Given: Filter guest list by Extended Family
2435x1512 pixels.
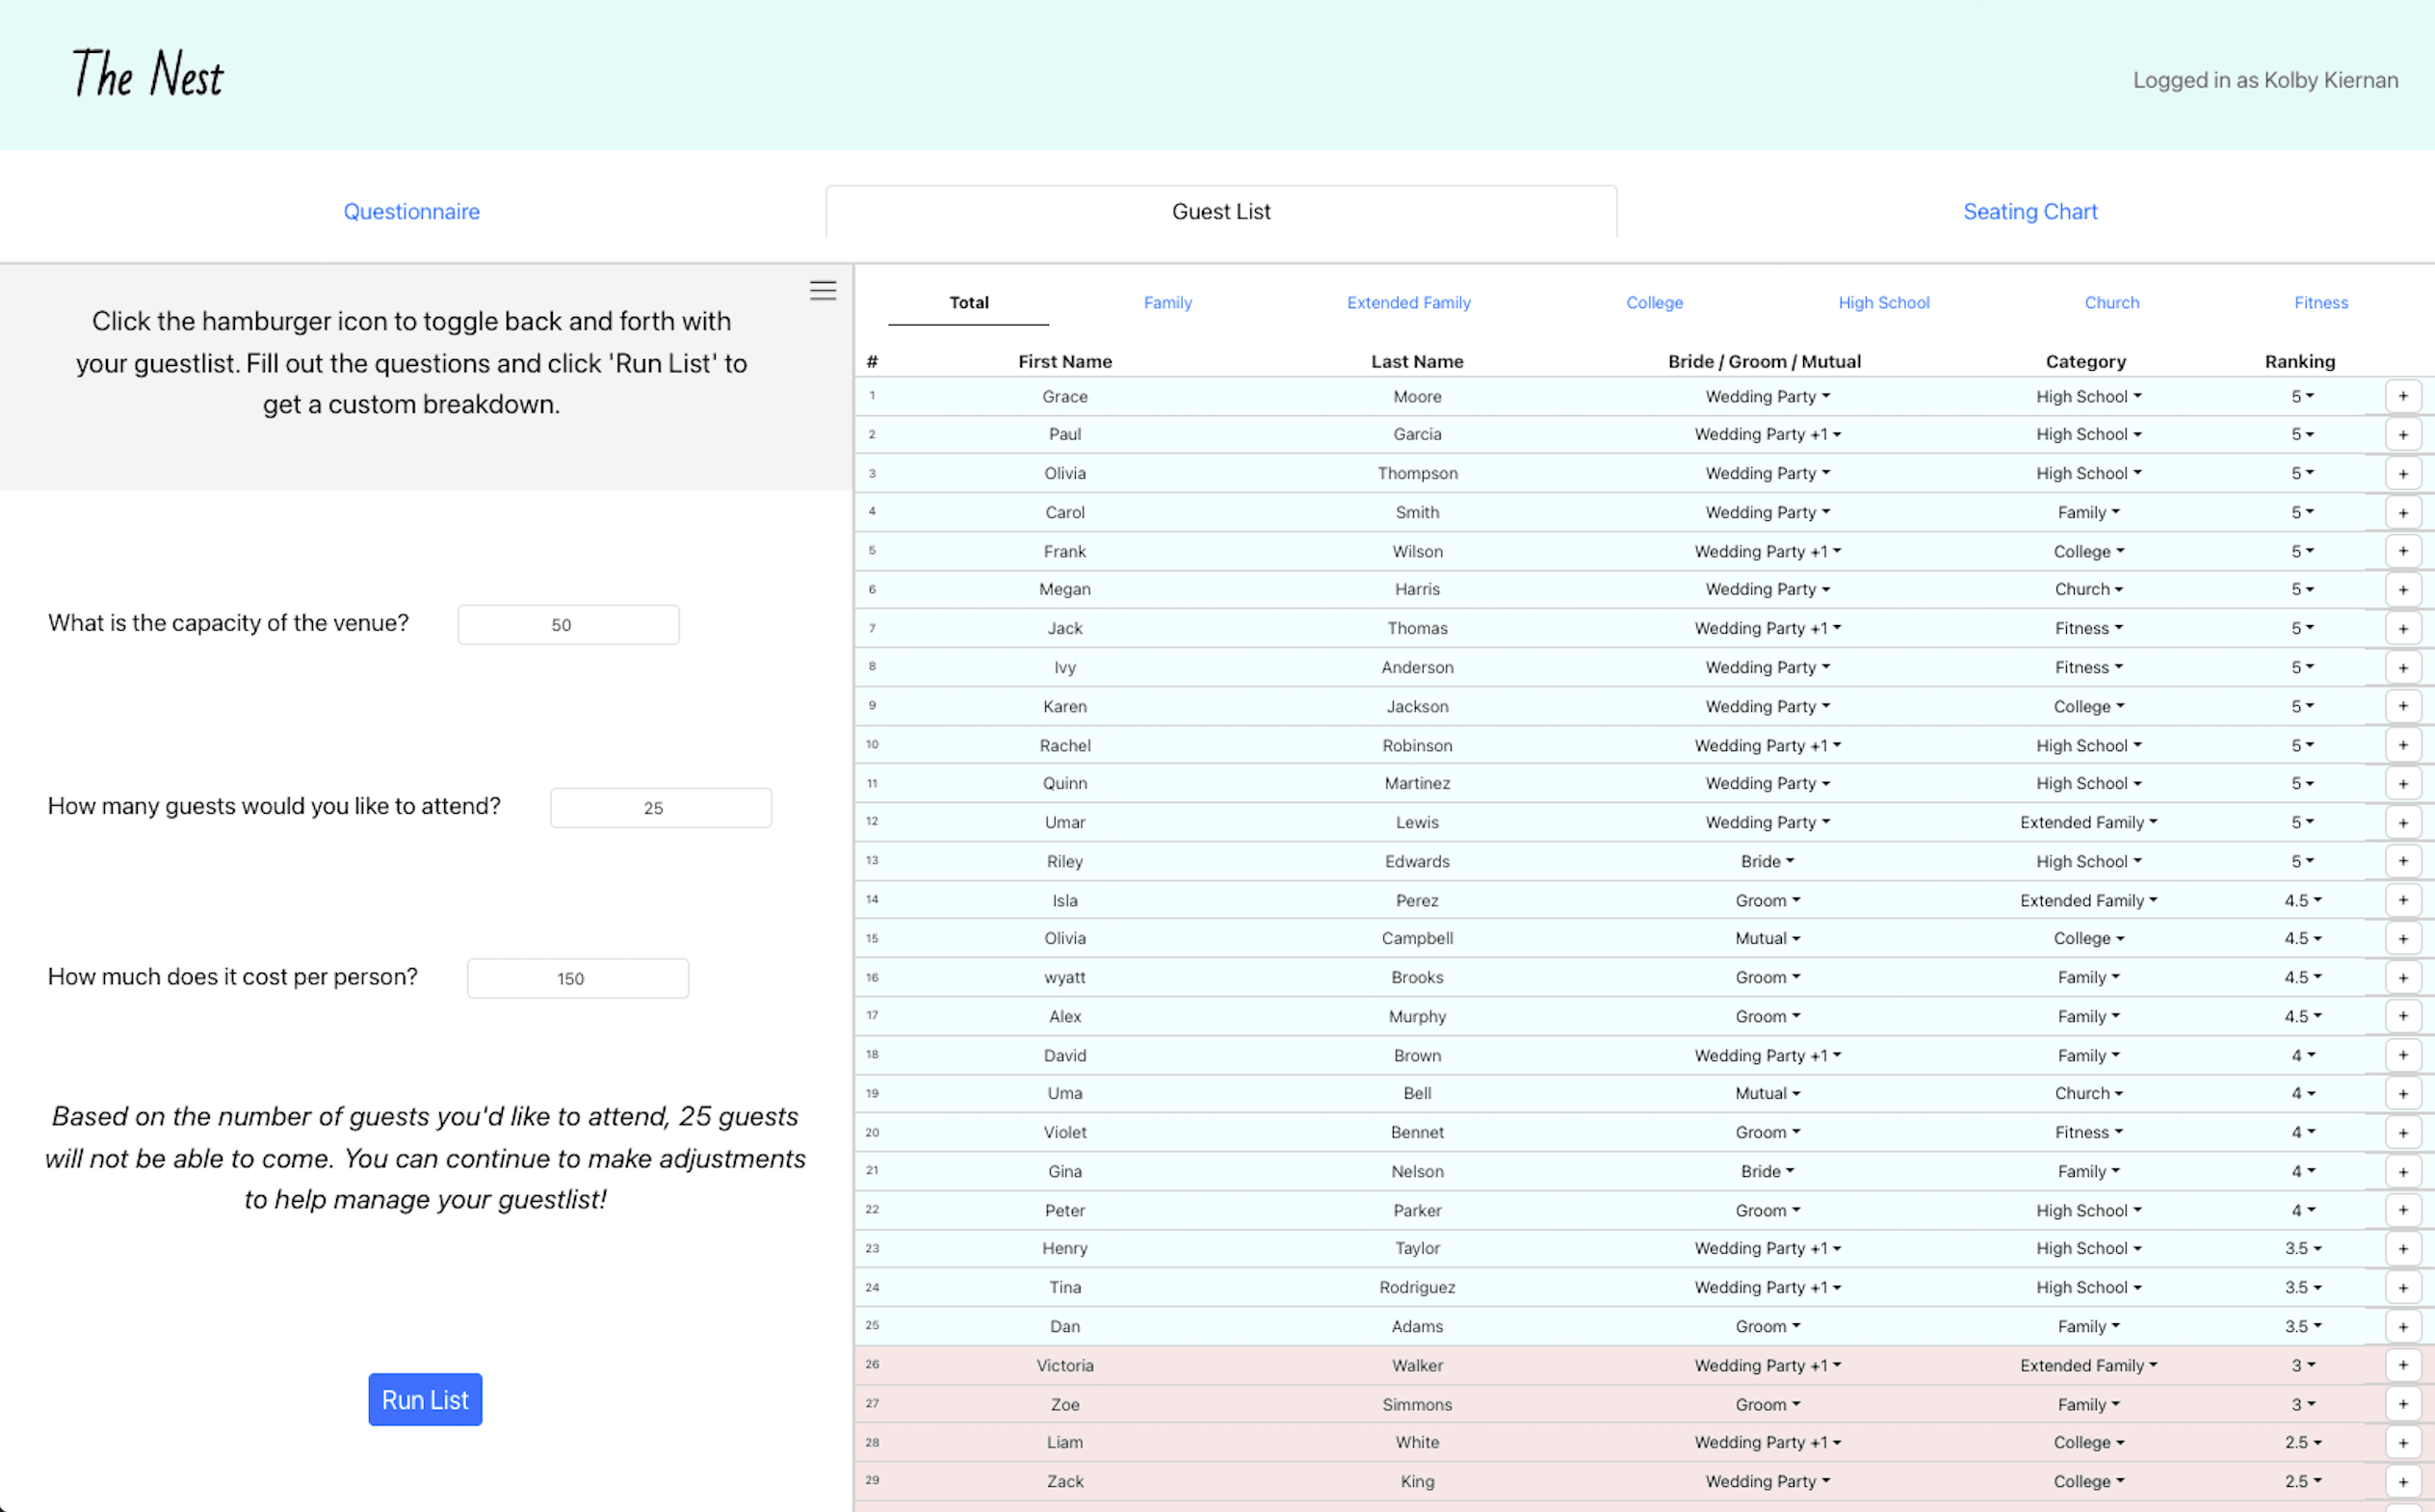Looking at the screenshot, I should click(x=1408, y=302).
